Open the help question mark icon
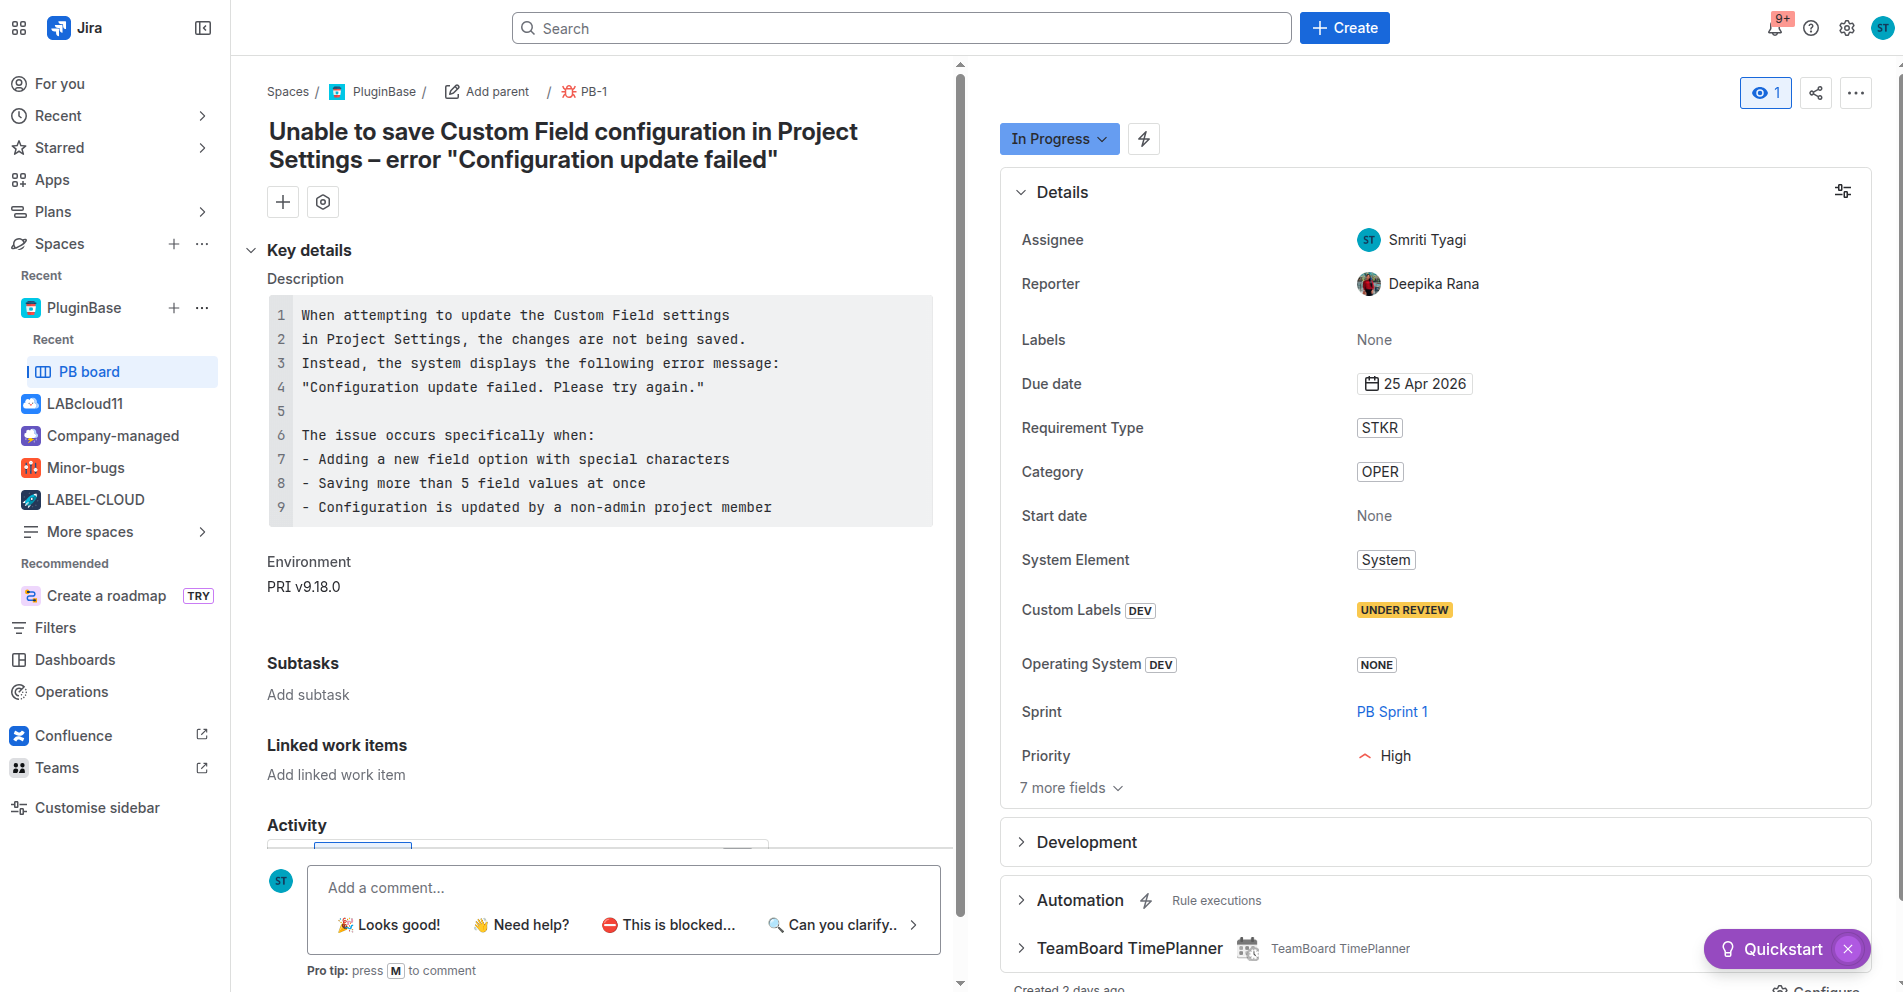 [x=1811, y=28]
